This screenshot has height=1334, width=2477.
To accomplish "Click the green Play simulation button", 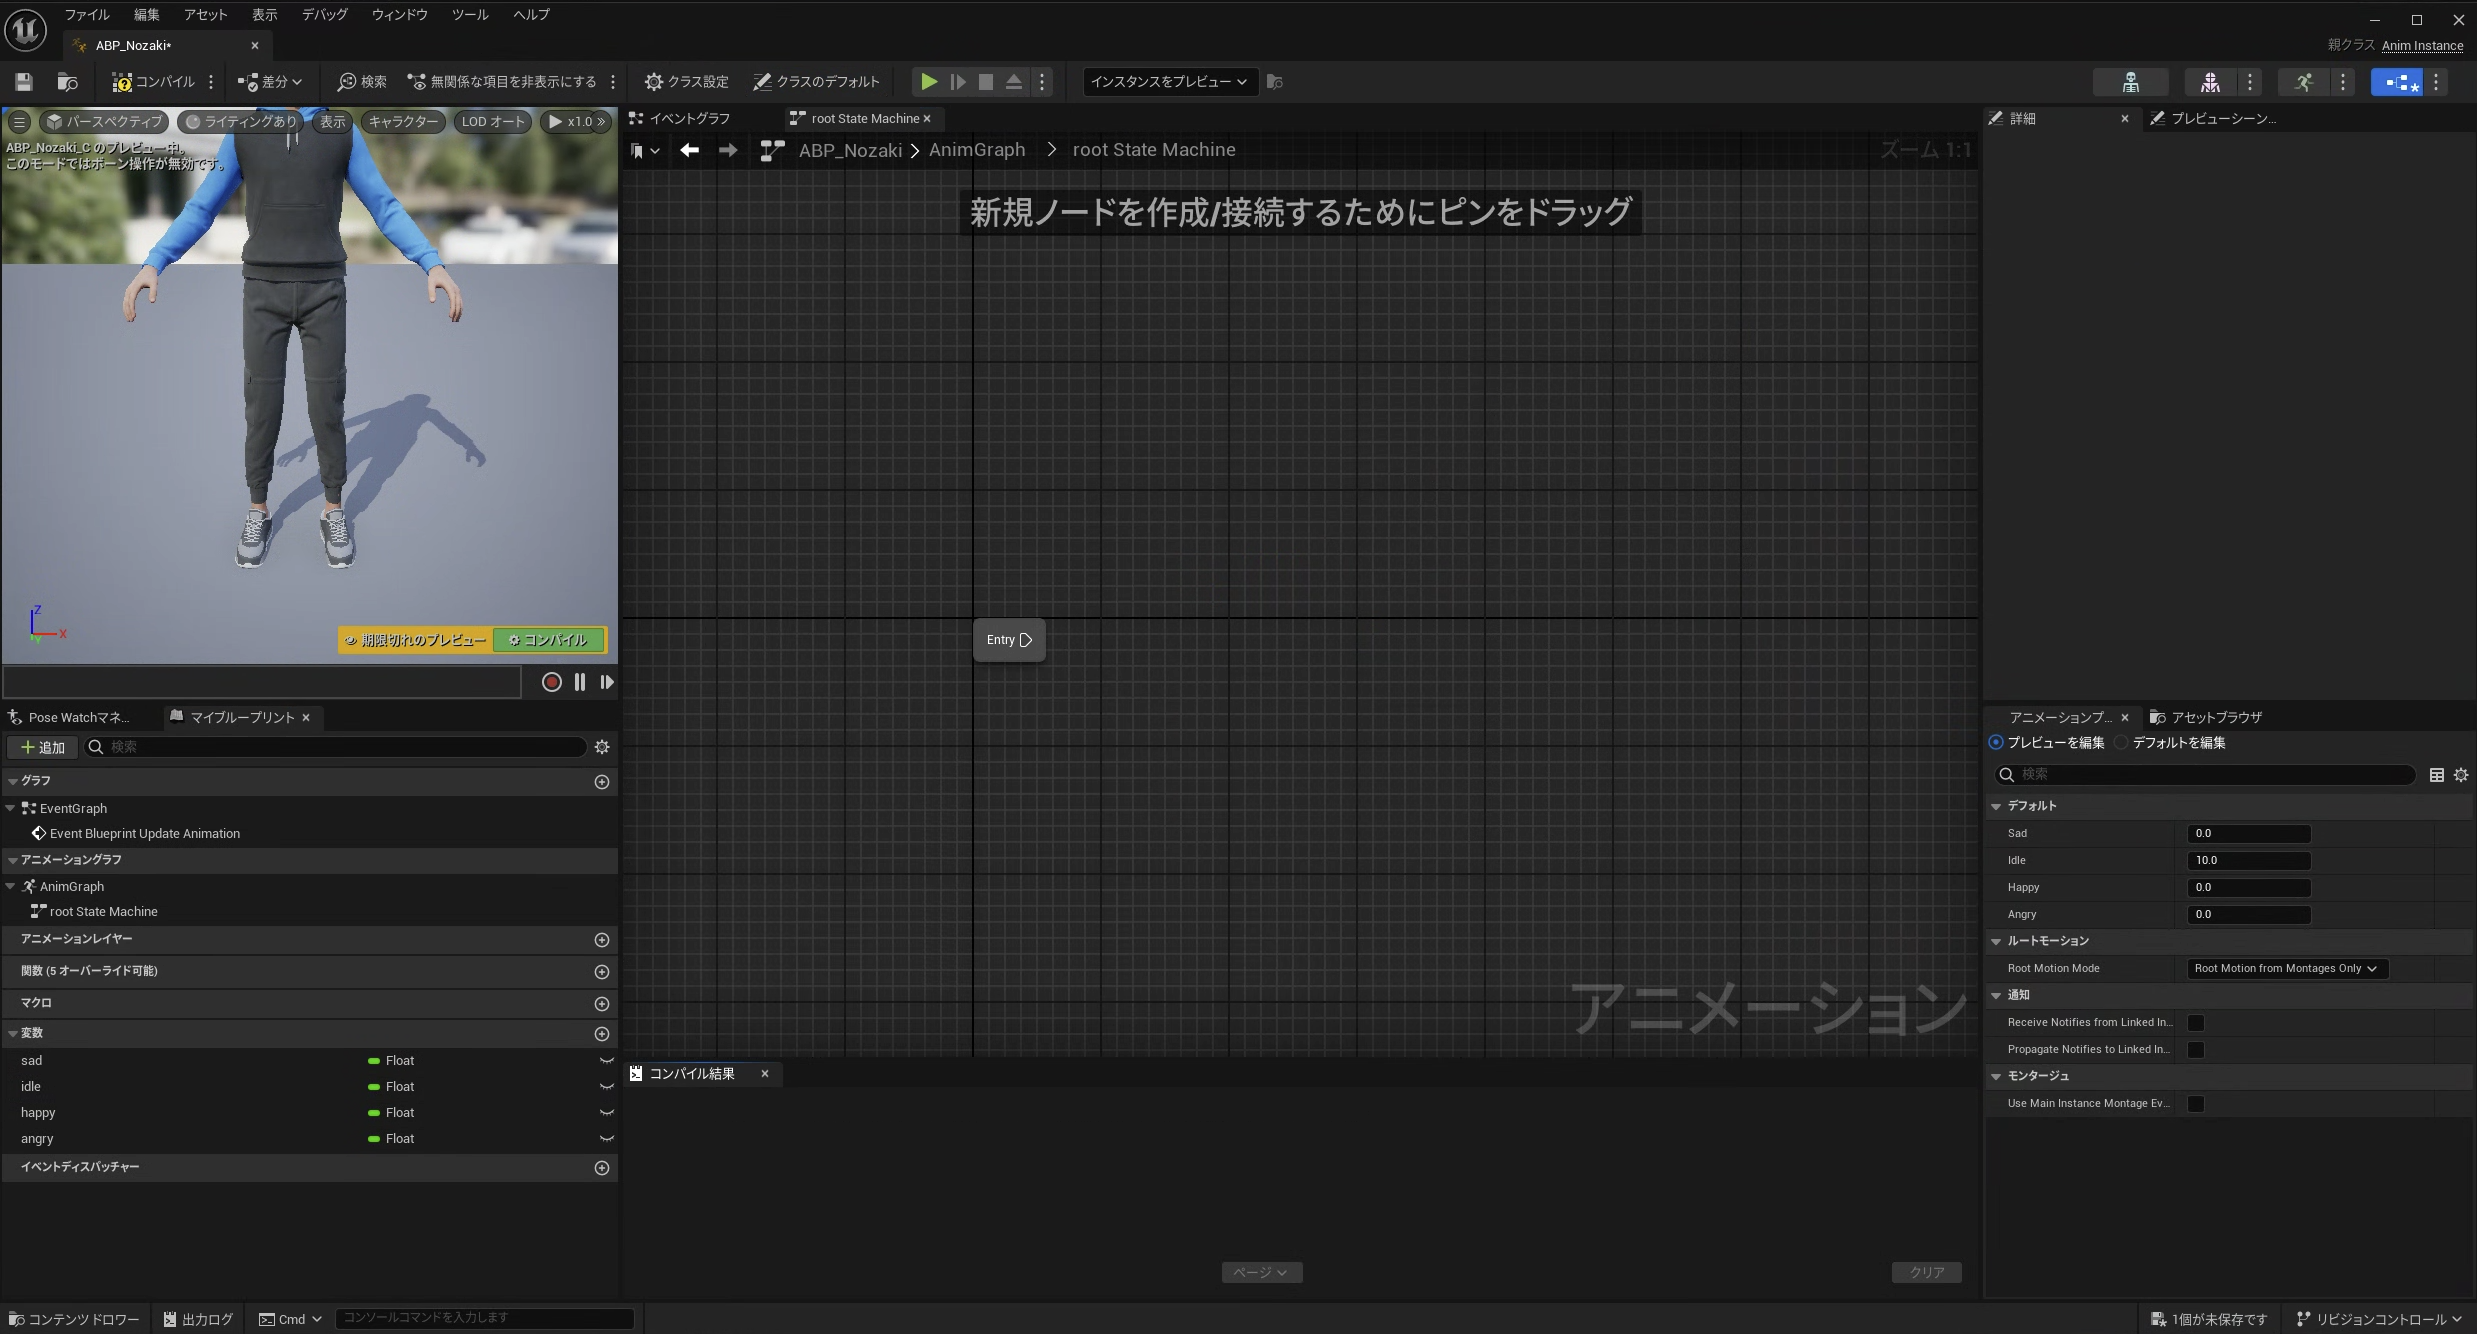I will point(928,82).
